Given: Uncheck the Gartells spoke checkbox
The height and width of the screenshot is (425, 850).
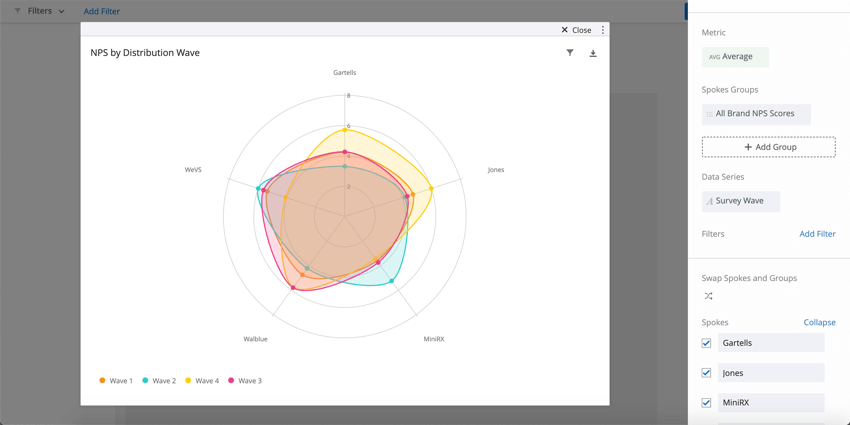Looking at the screenshot, I should click(707, 343).
